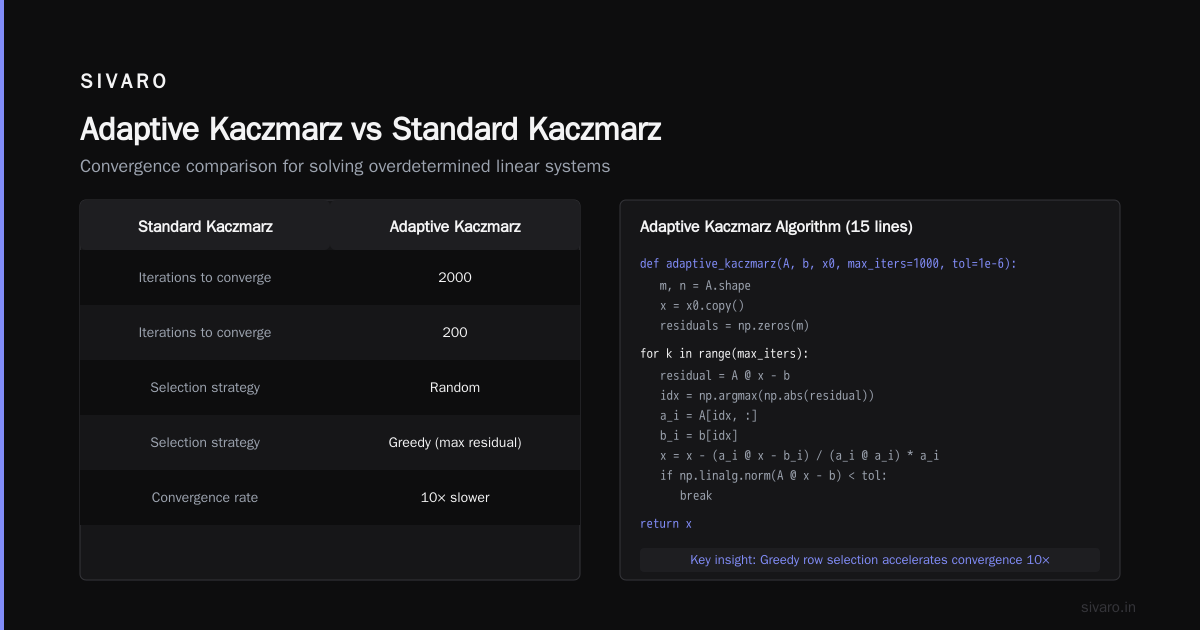1200x630 pixels.
Task: Click the main Adaptive vs Standard heading
Action: click(371, 130)
